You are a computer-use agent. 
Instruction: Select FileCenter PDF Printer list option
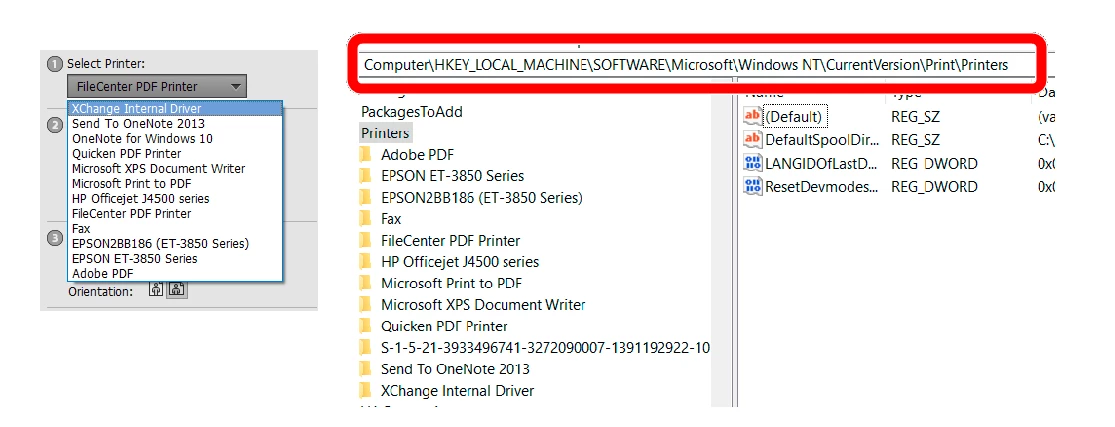click(176, 214)
